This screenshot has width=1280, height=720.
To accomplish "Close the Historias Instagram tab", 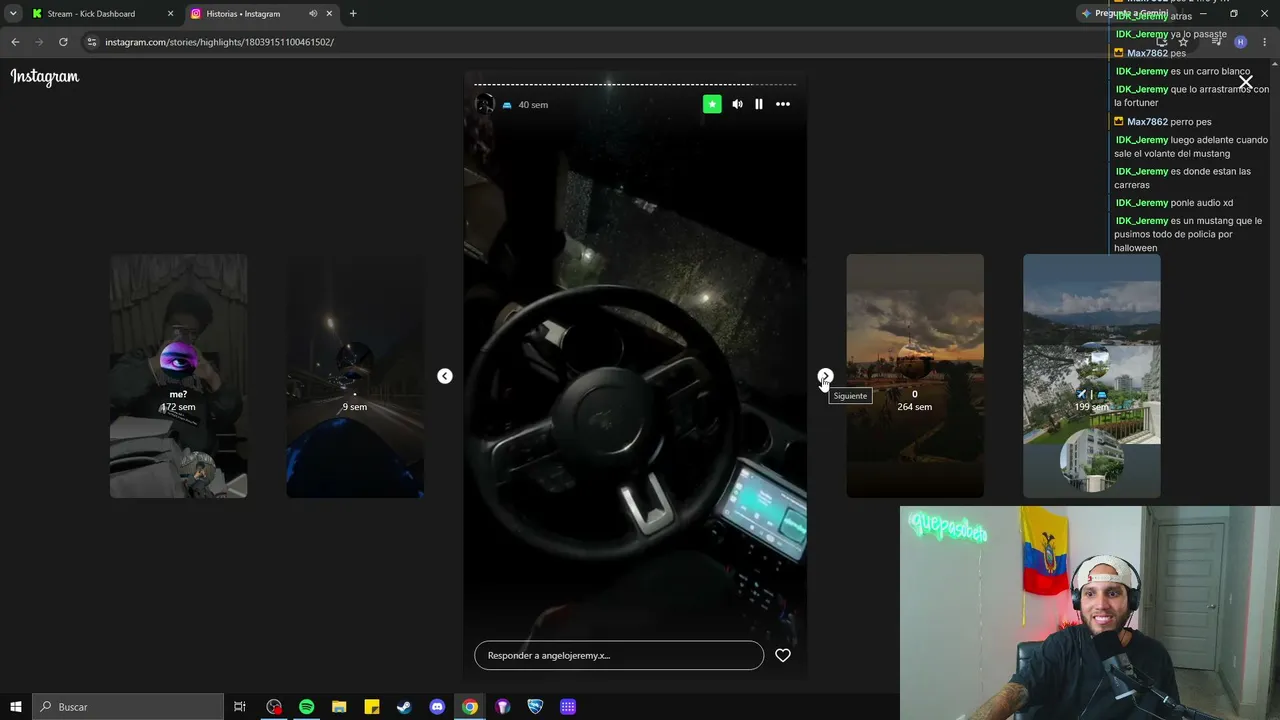I will (x=329, y=14).
